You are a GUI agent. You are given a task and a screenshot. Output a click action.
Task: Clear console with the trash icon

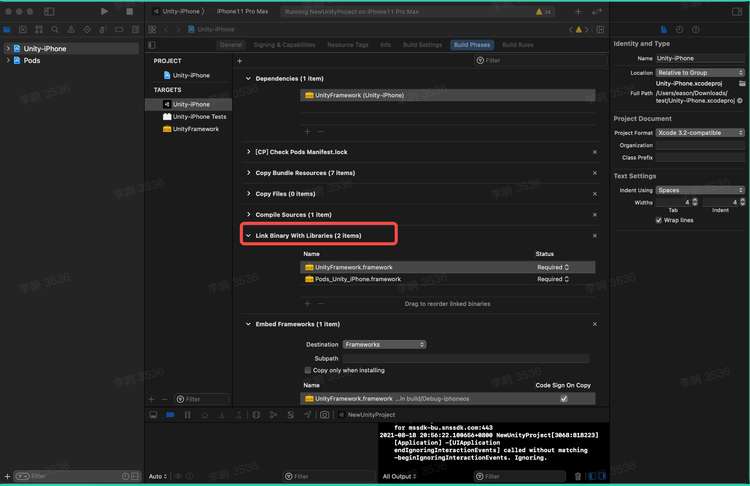577,476
